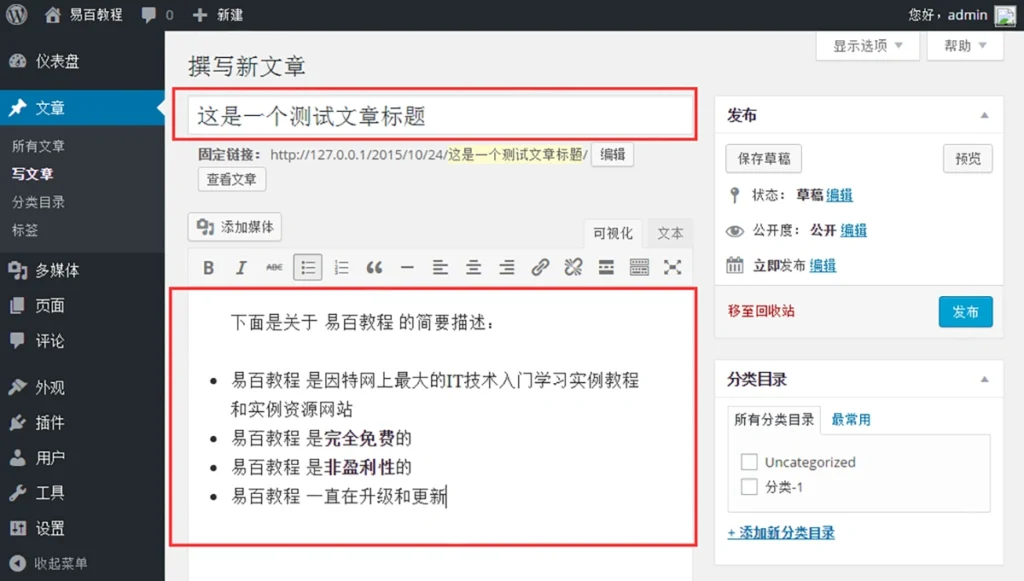Open the 标签 tags submenu

[25, 230]
